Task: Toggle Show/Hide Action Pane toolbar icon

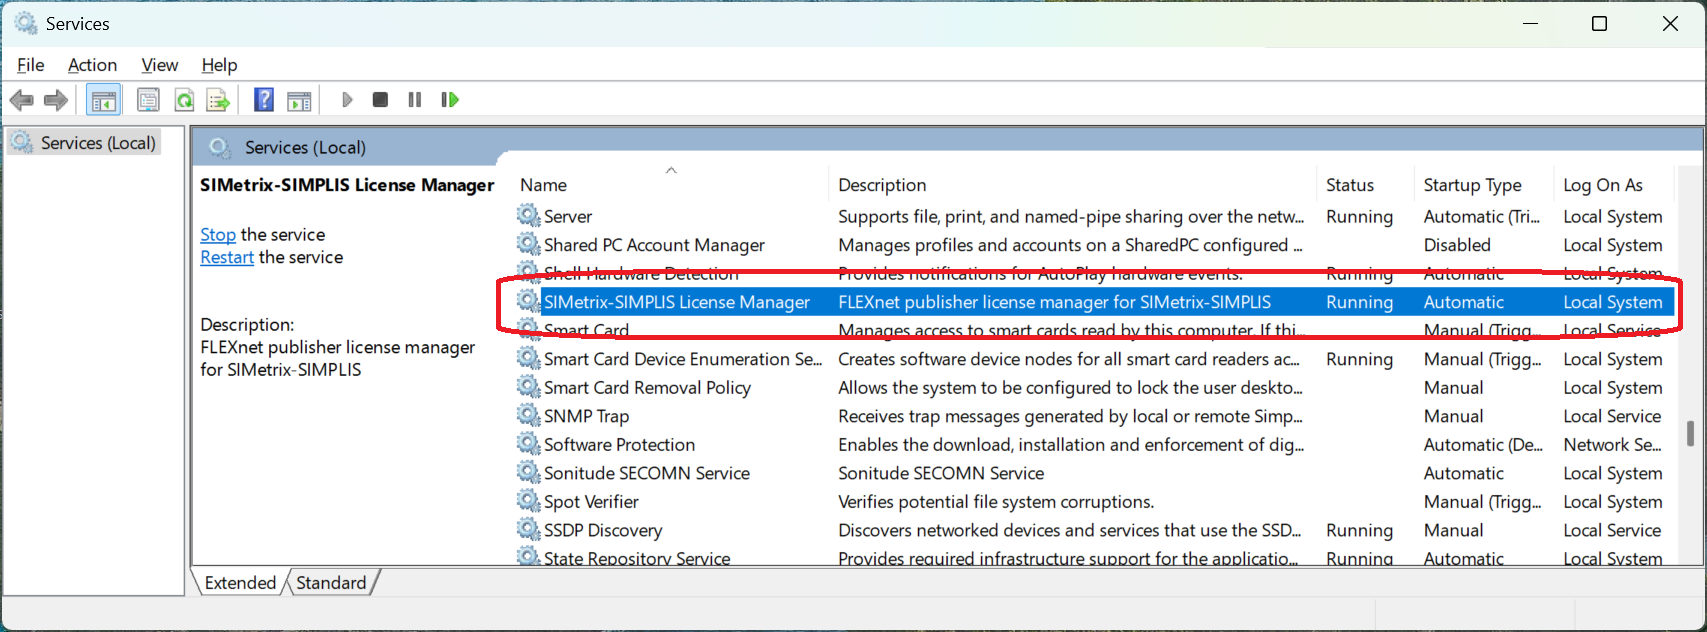Action: pyautogui.click(x=299, y=100)
